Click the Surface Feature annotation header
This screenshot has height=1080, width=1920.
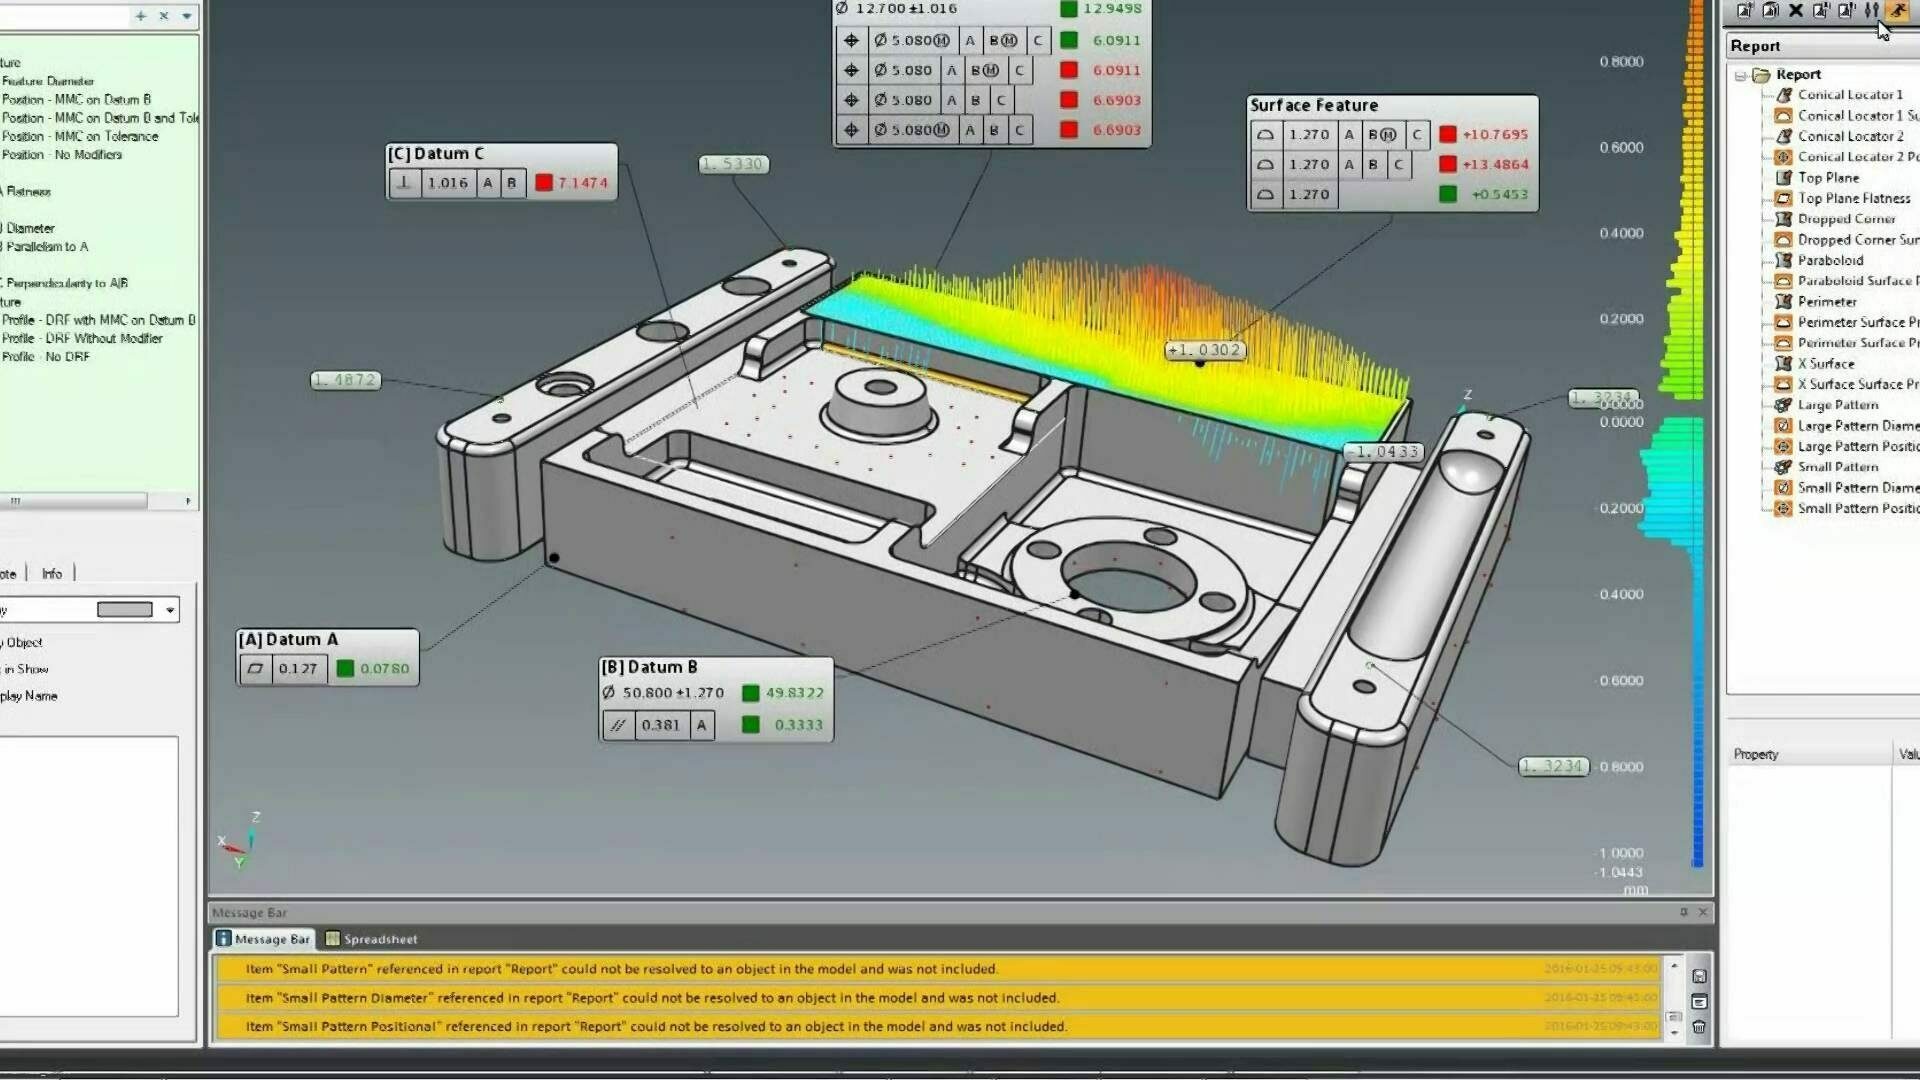coord(1314,105)
